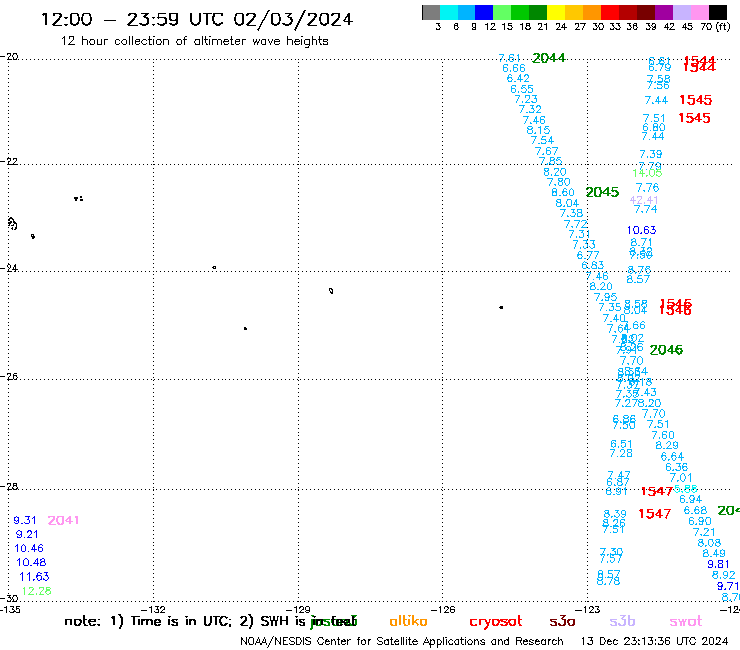Click the wave height value '7.72'
This screenshot has height=650, width=740.
[x=576, y=224]
